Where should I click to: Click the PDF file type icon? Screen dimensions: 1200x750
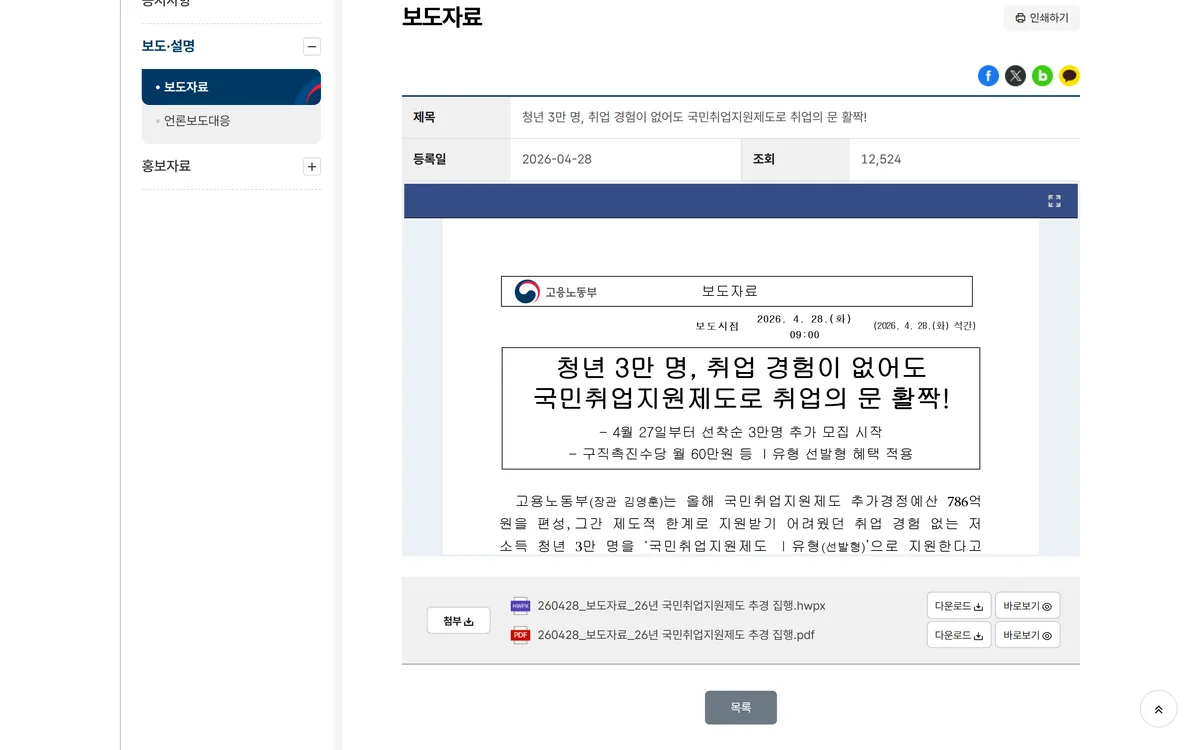(520, 635)
